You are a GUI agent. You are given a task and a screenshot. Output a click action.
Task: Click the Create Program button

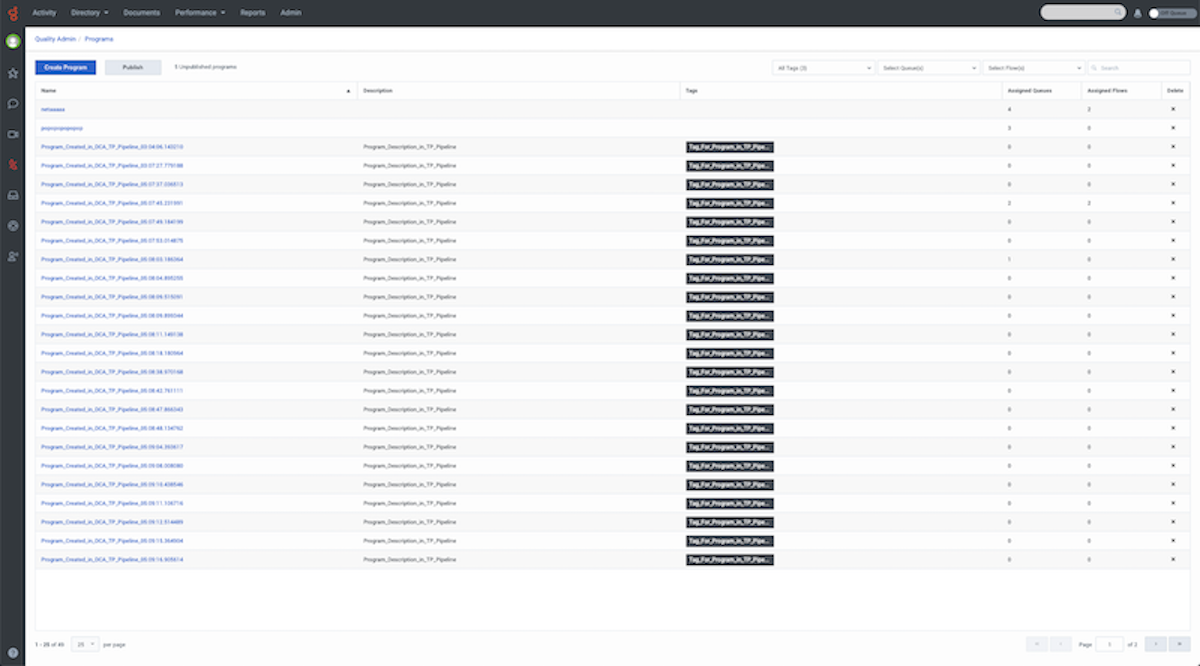point(66,68)
